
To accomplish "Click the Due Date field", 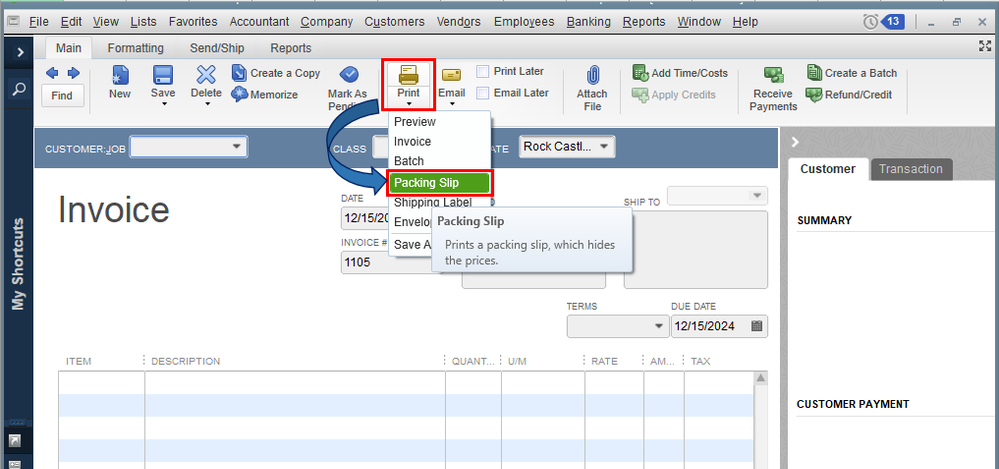I will point(719,326).
